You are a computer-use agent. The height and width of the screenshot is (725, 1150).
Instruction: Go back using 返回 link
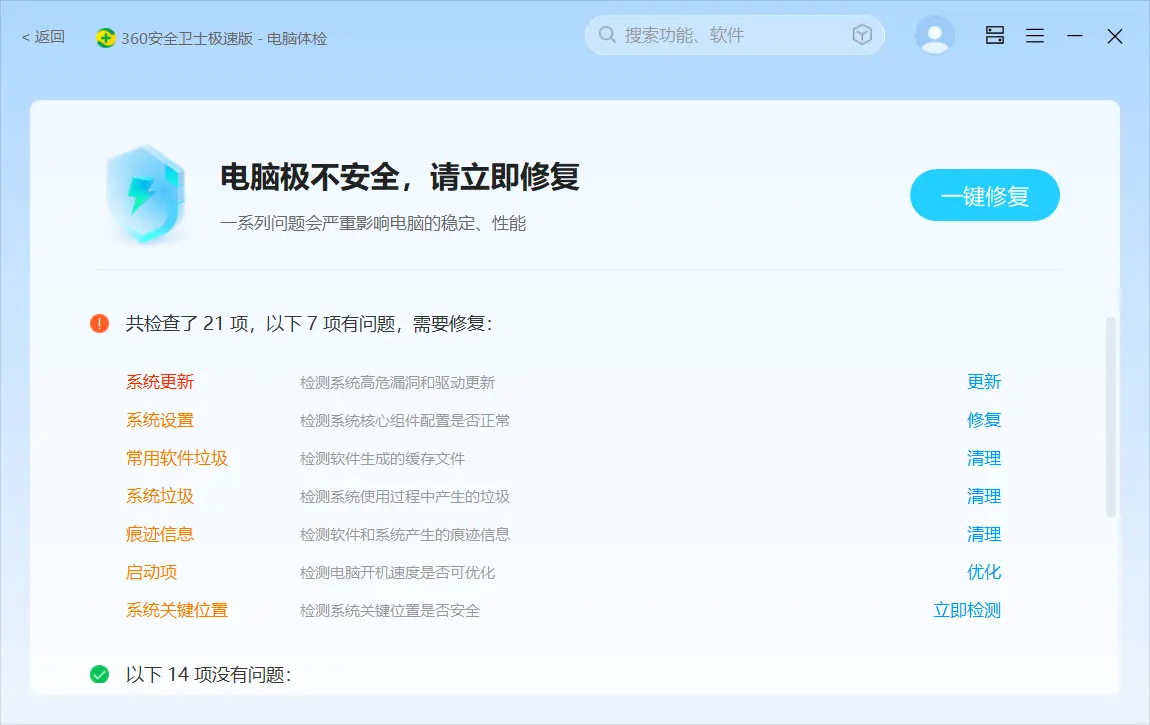43,37
